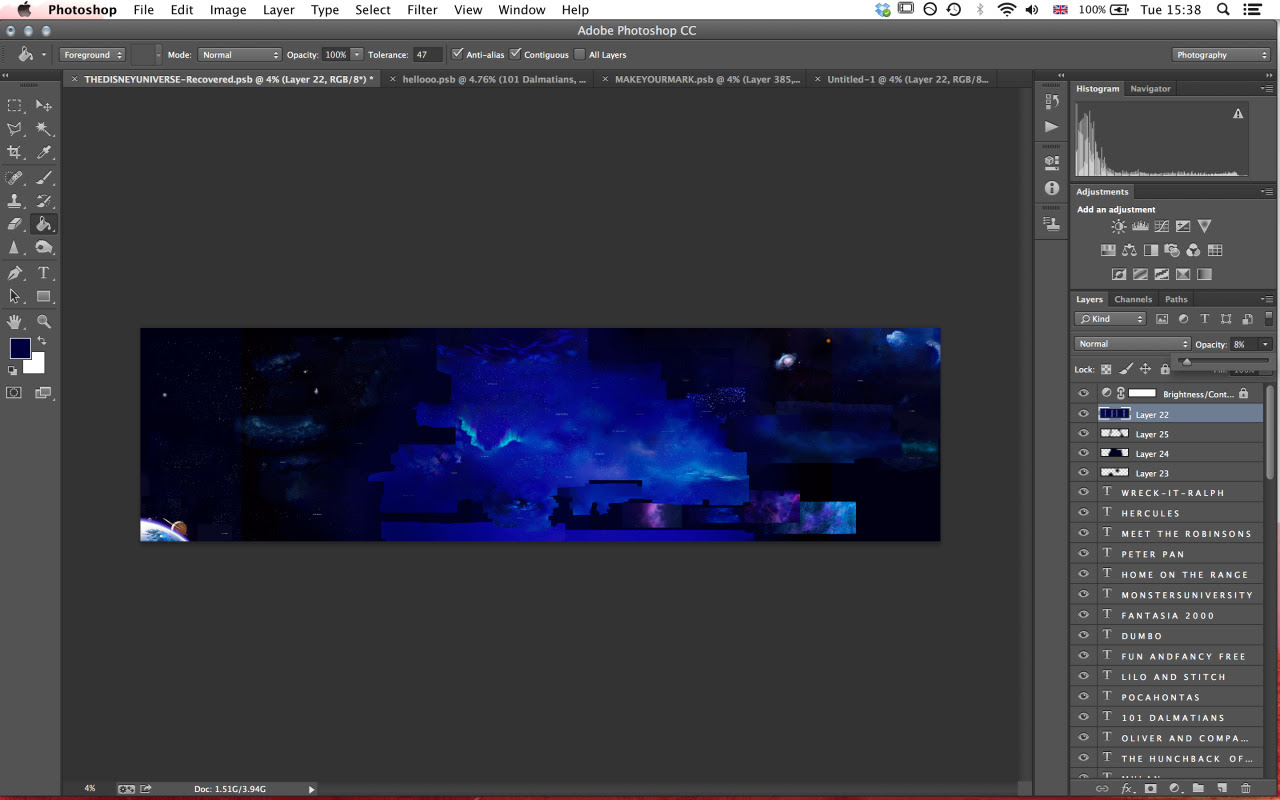
Task: Select the Horizontal Type tool
Action: point(44,273)
